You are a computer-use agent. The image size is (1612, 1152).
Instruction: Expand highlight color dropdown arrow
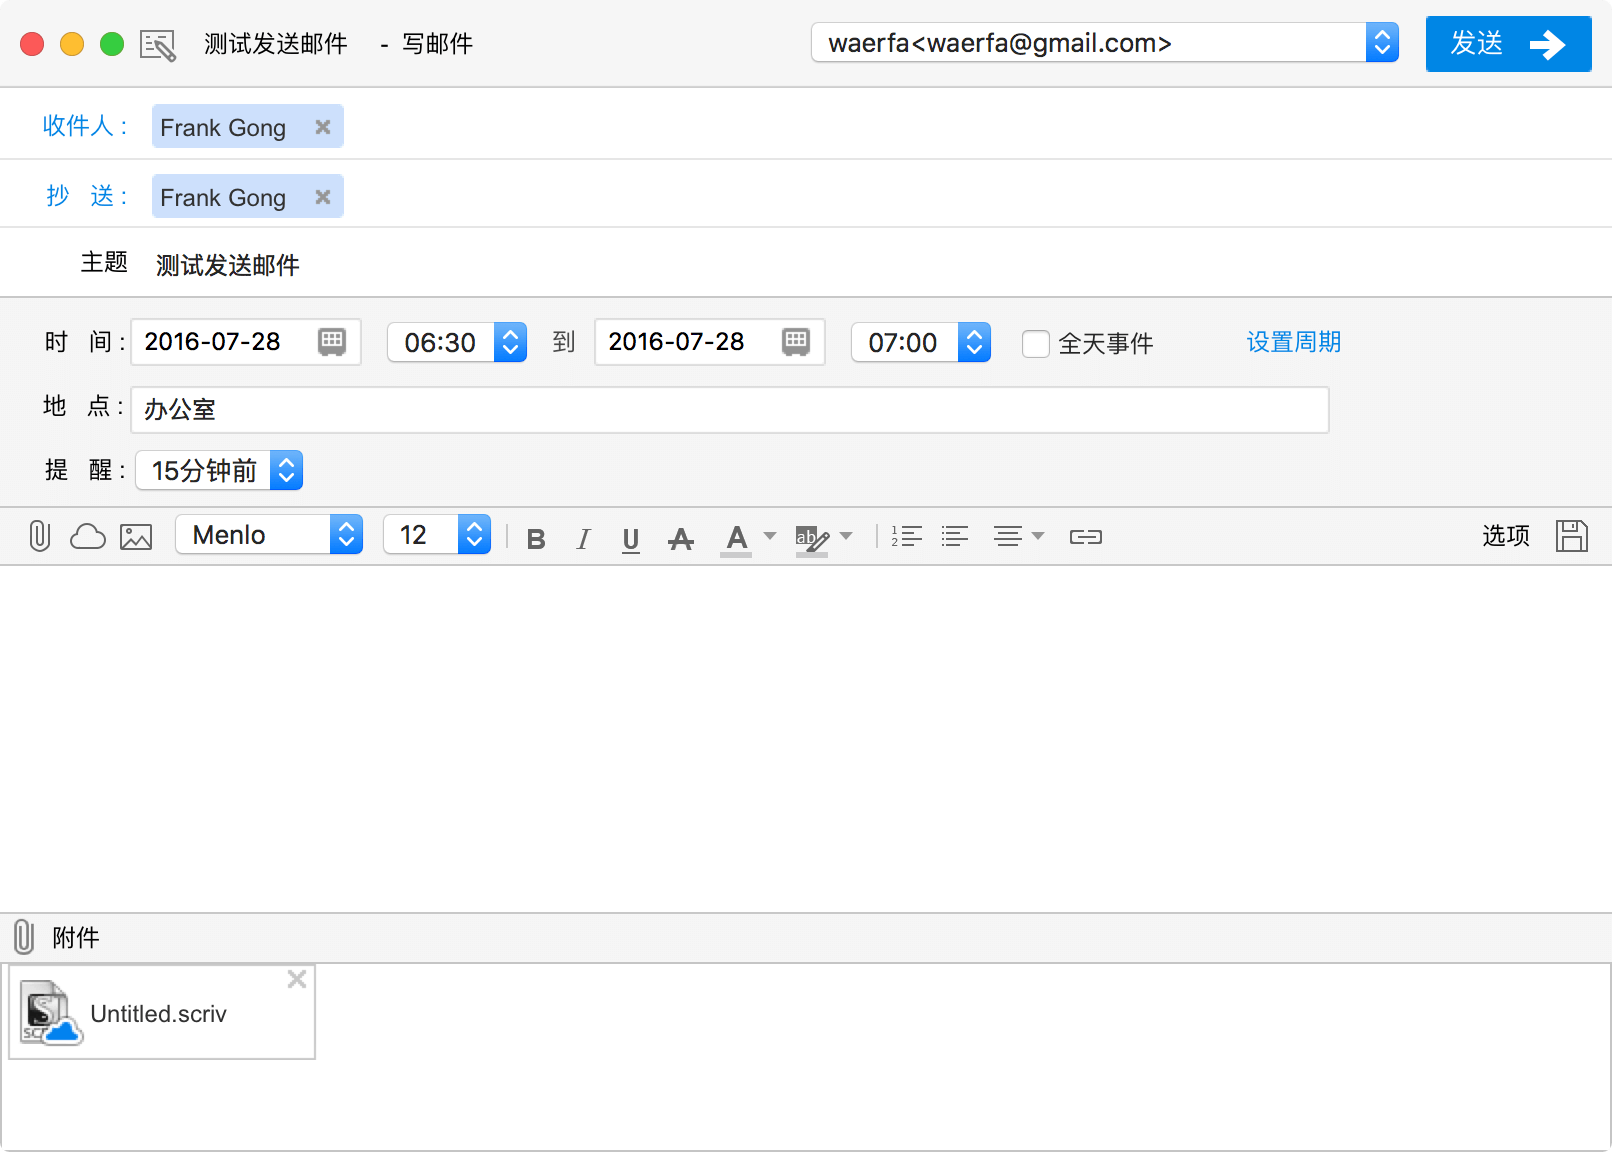pos(846,536)
